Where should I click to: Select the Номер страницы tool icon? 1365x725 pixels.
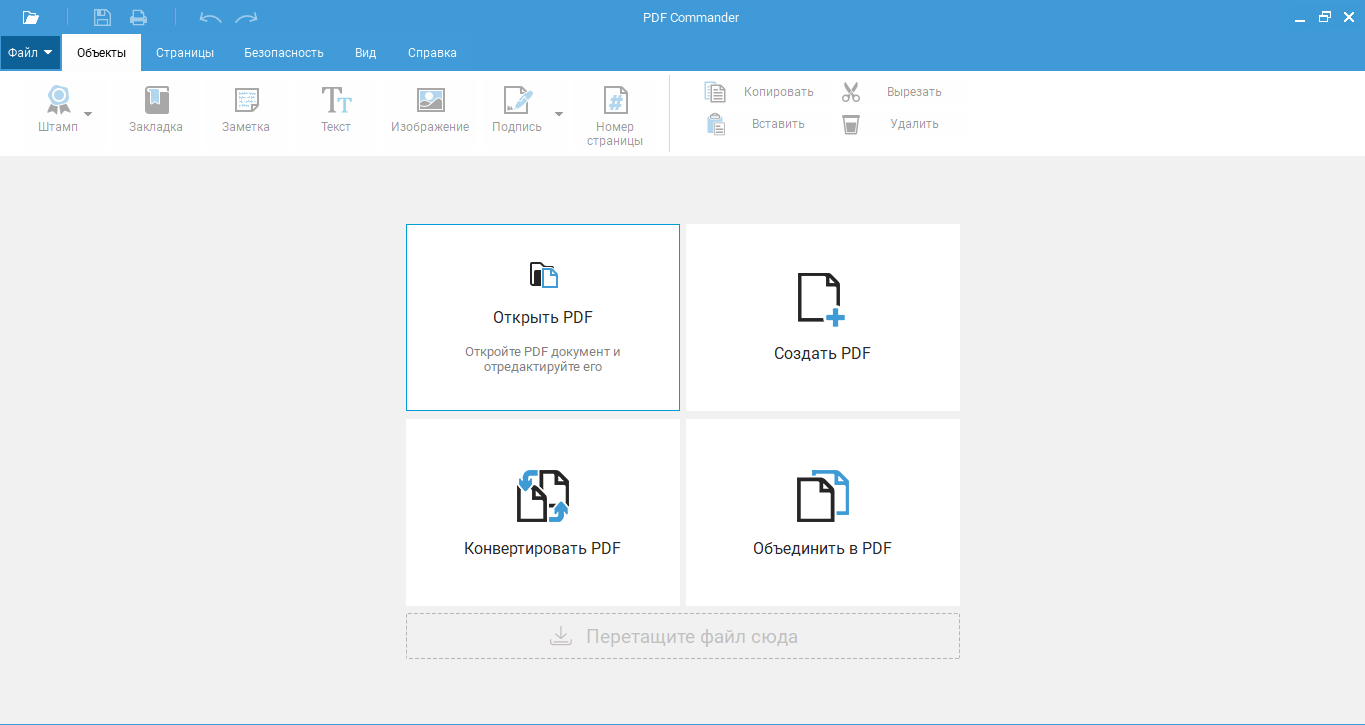(x=615, y=99)
